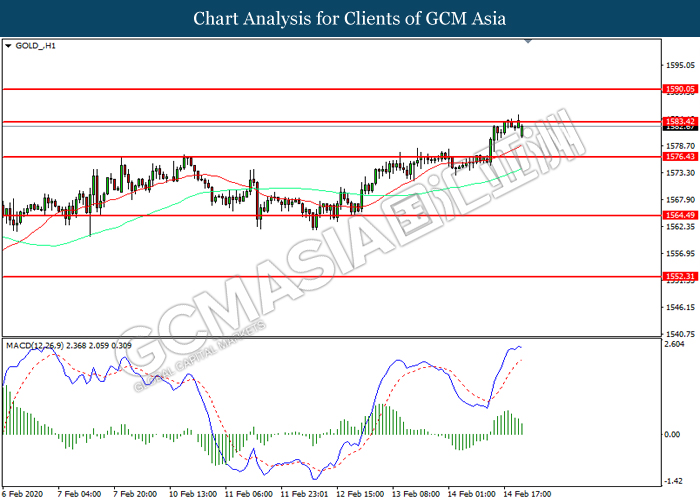
Task: Select the 1564.49 price level label
Action: click(680, 215)
